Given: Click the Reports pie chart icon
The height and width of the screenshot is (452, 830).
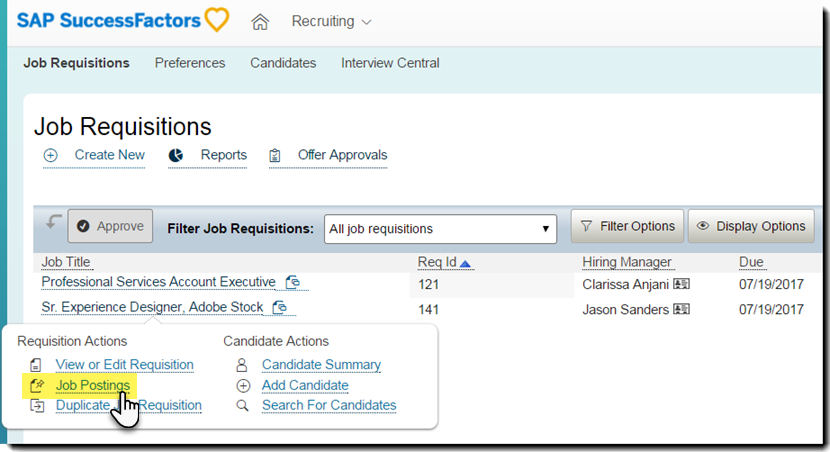Looking at the screenshot, I should [x=176, y=156].
